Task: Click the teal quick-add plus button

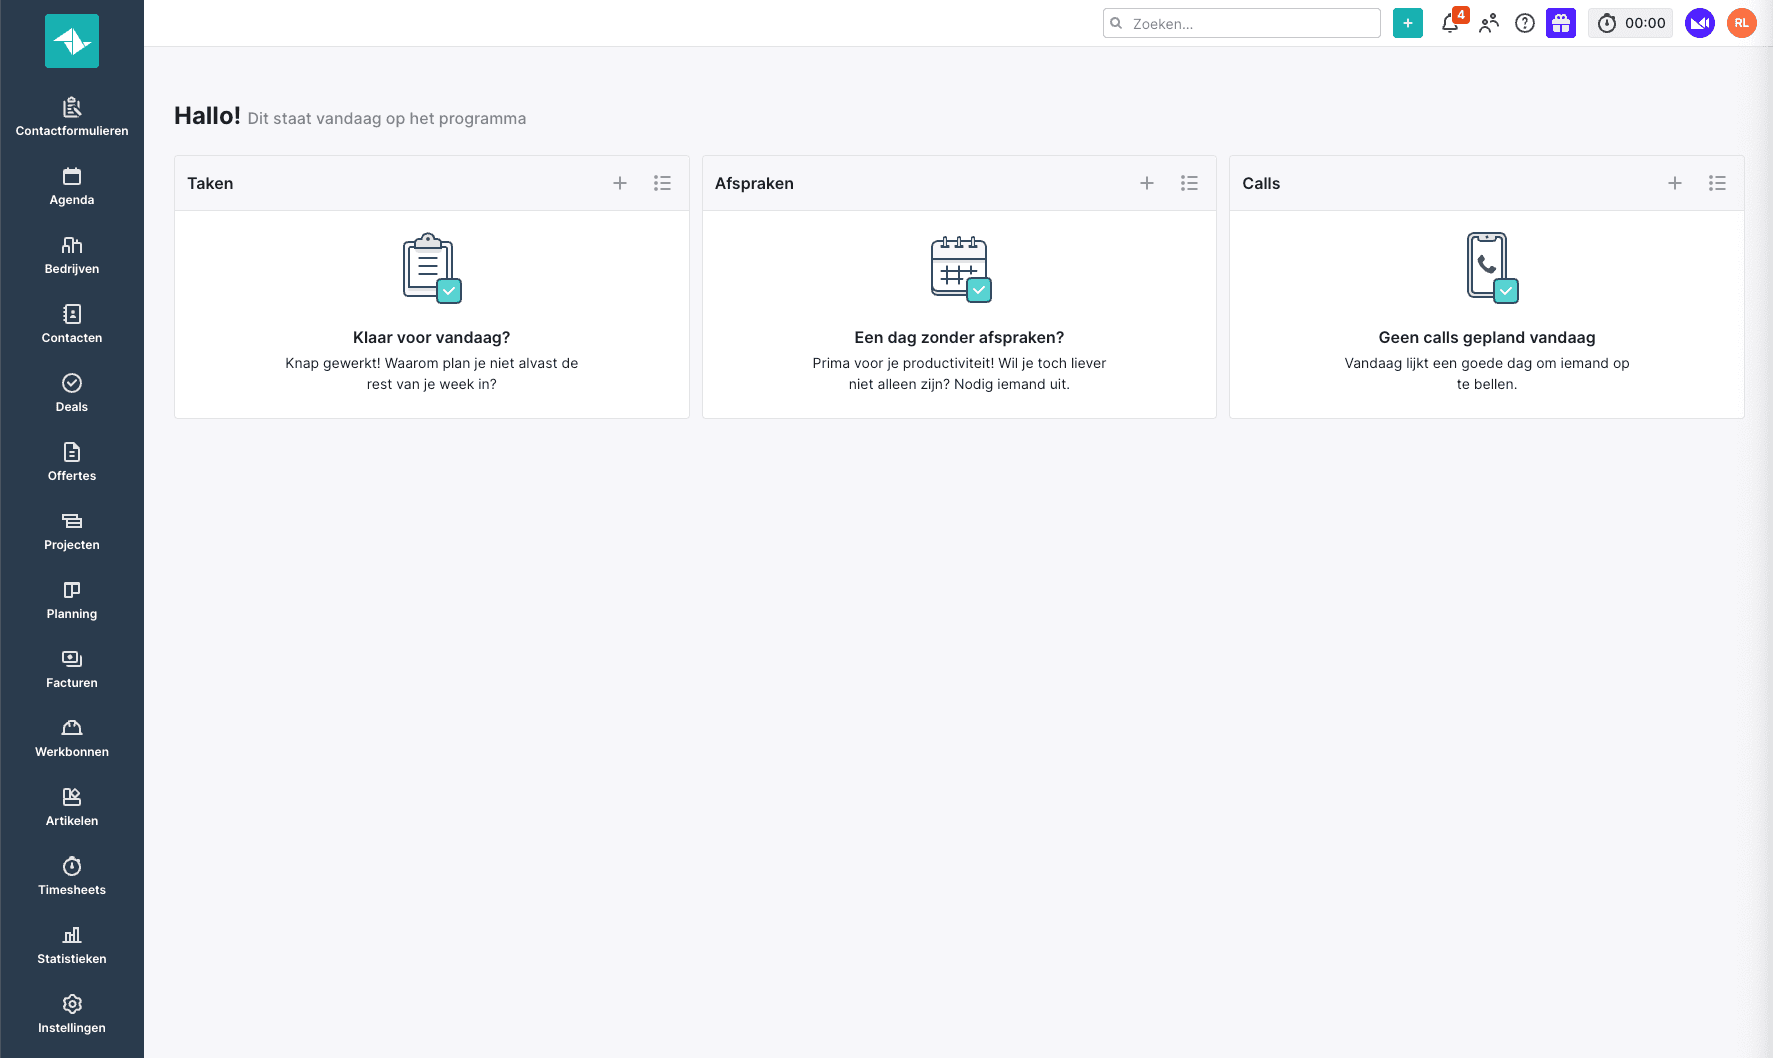Action: [x=1407, y=23]
